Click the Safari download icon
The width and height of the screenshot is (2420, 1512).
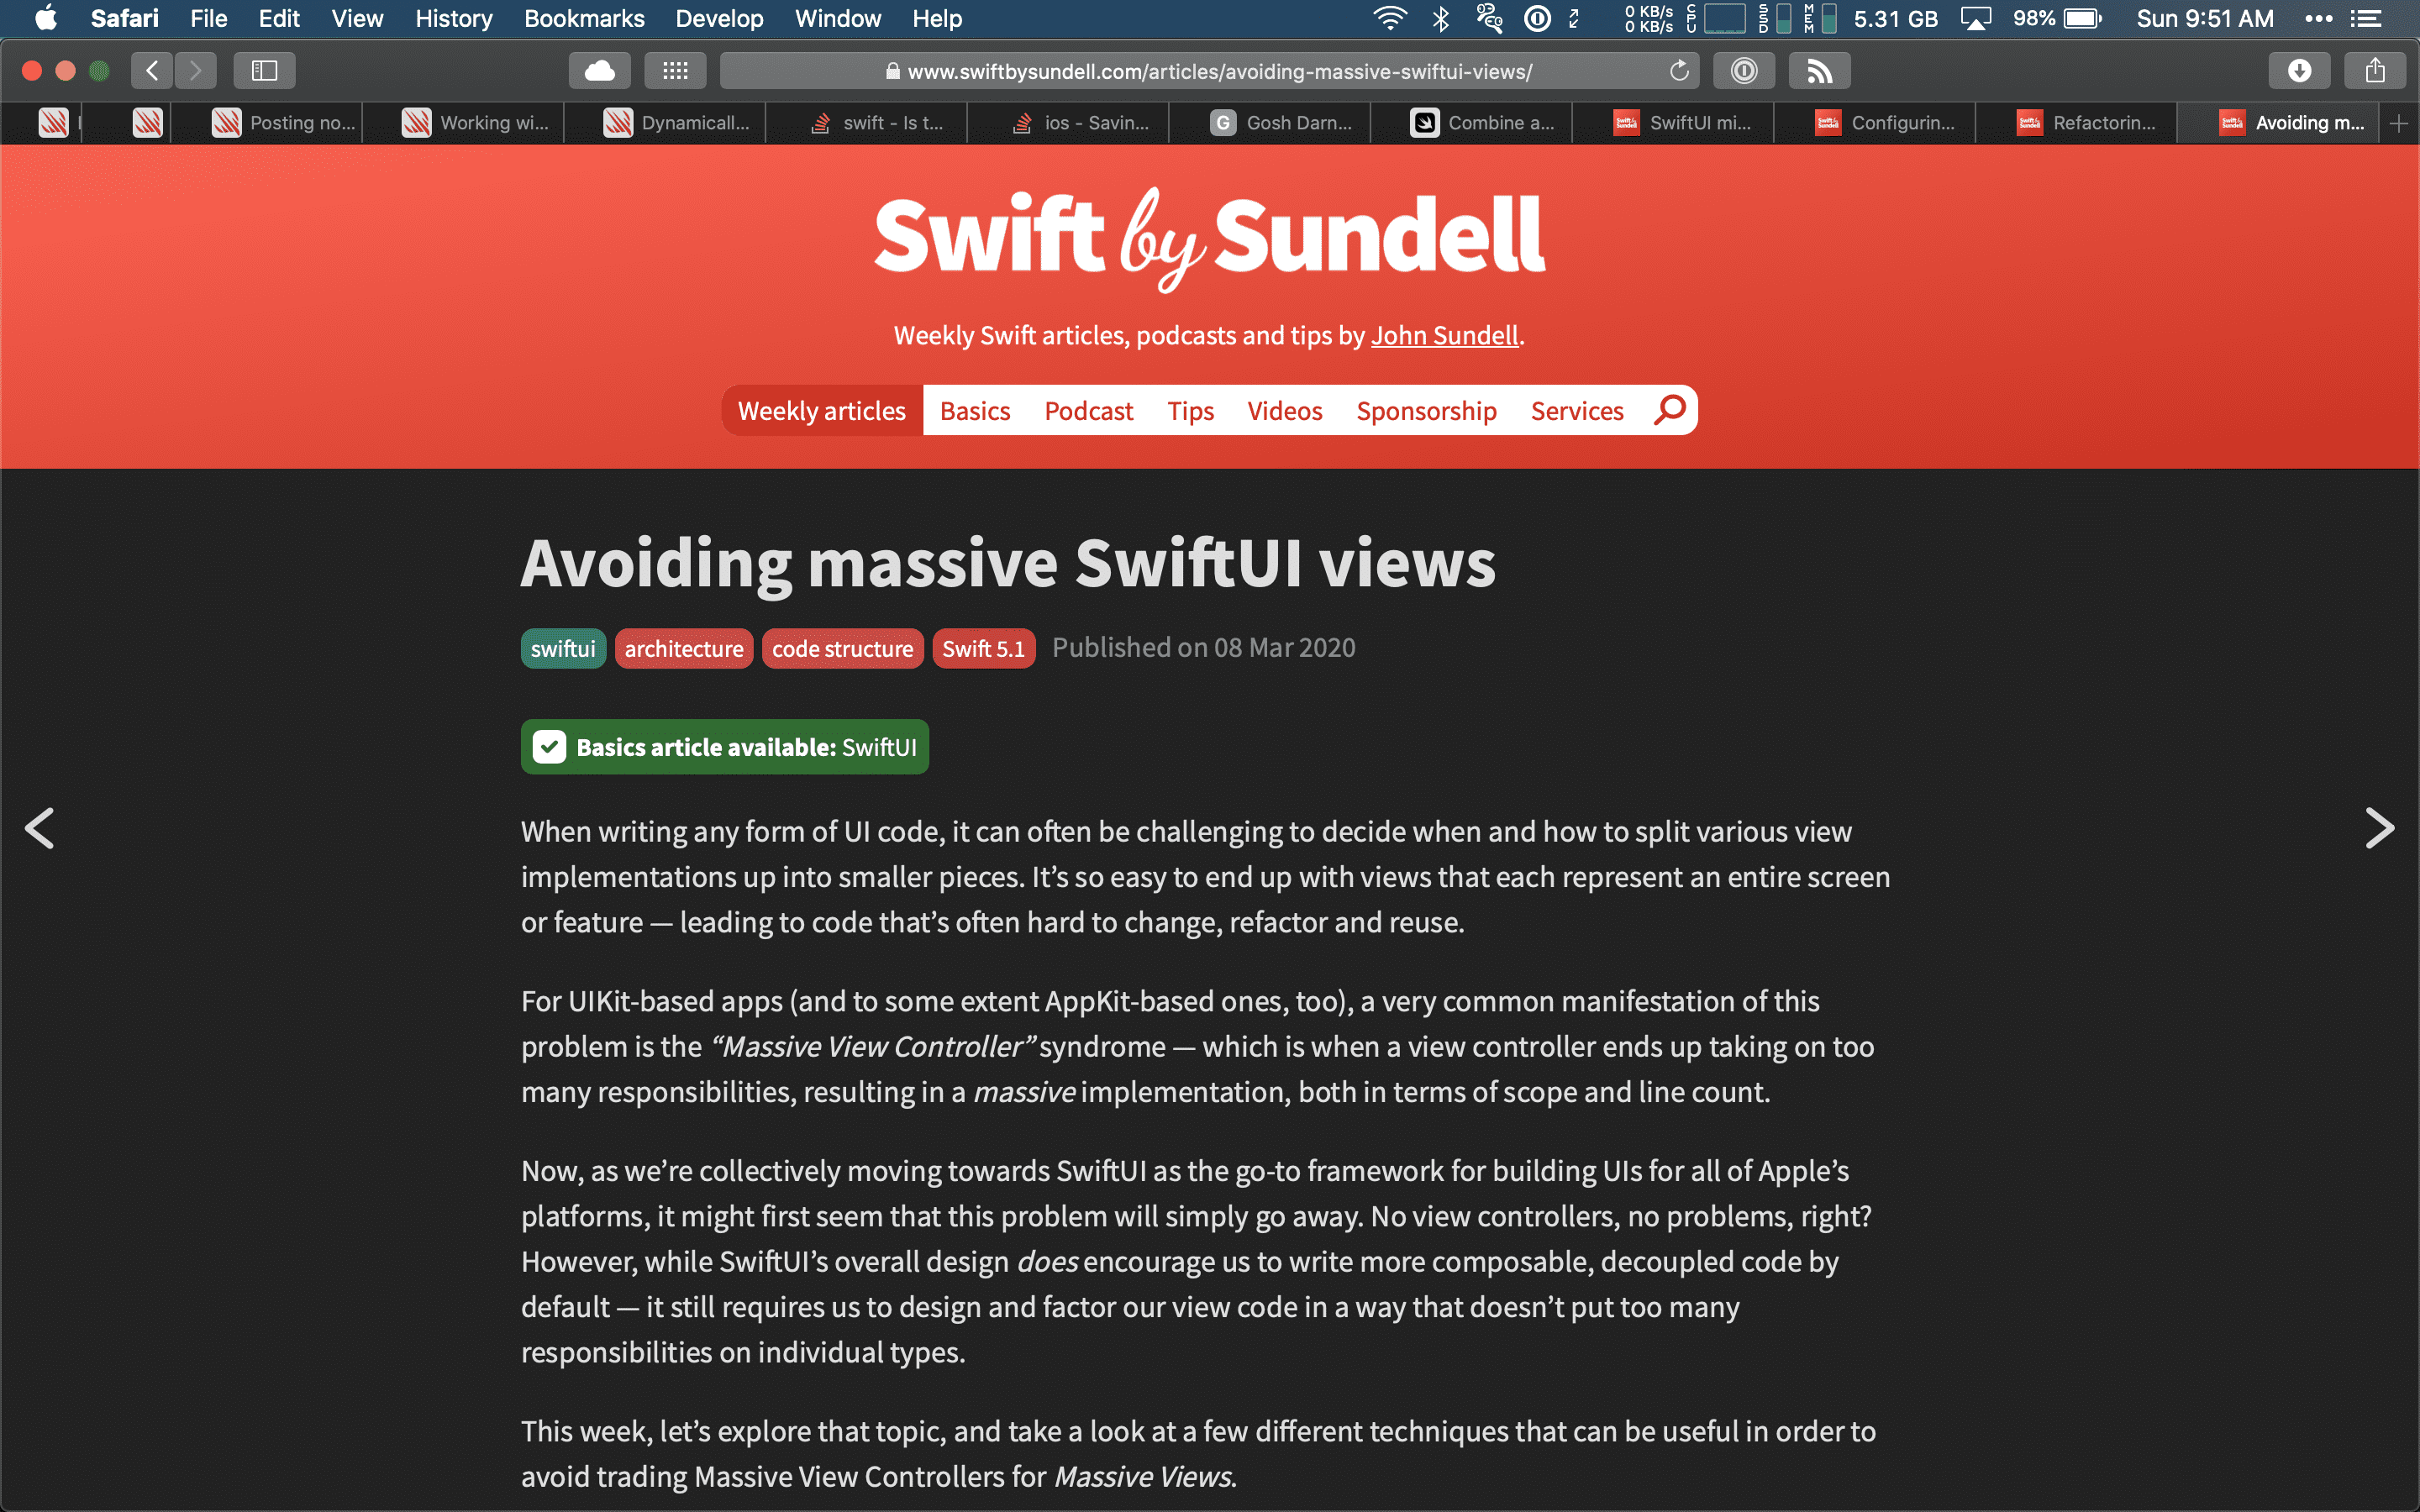coord(2298,70)
